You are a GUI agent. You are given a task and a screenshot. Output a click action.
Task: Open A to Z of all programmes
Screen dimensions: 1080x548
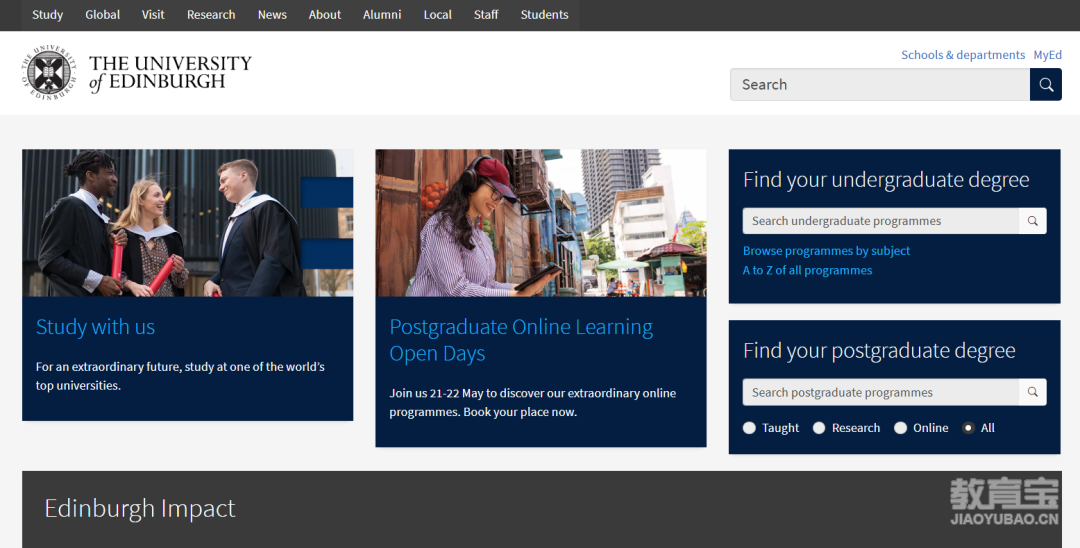[807, 271]
